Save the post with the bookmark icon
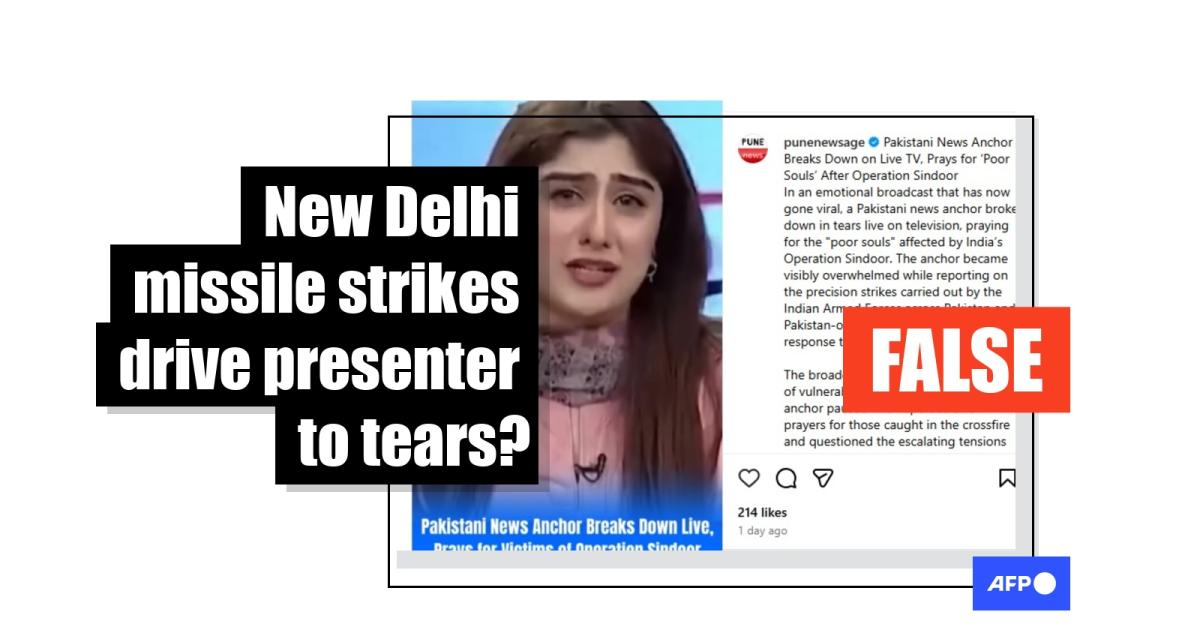This screenshot has height=630, width=1200. pyautogui.click(x=1007, y=478)
